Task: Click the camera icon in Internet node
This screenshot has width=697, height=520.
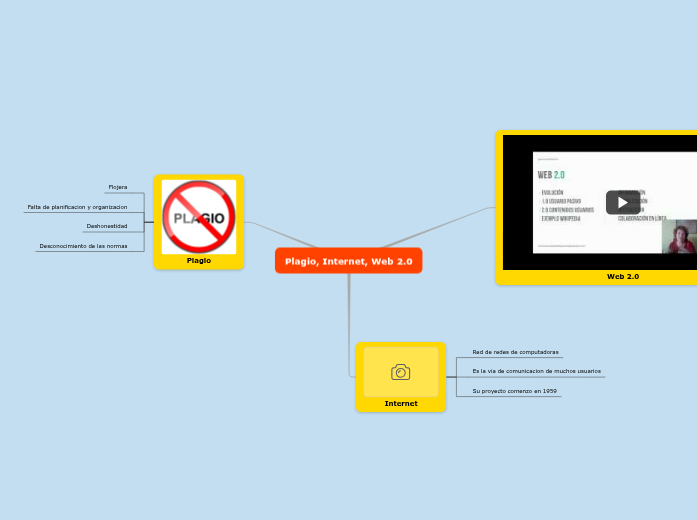Action: [x=400, y=372]
